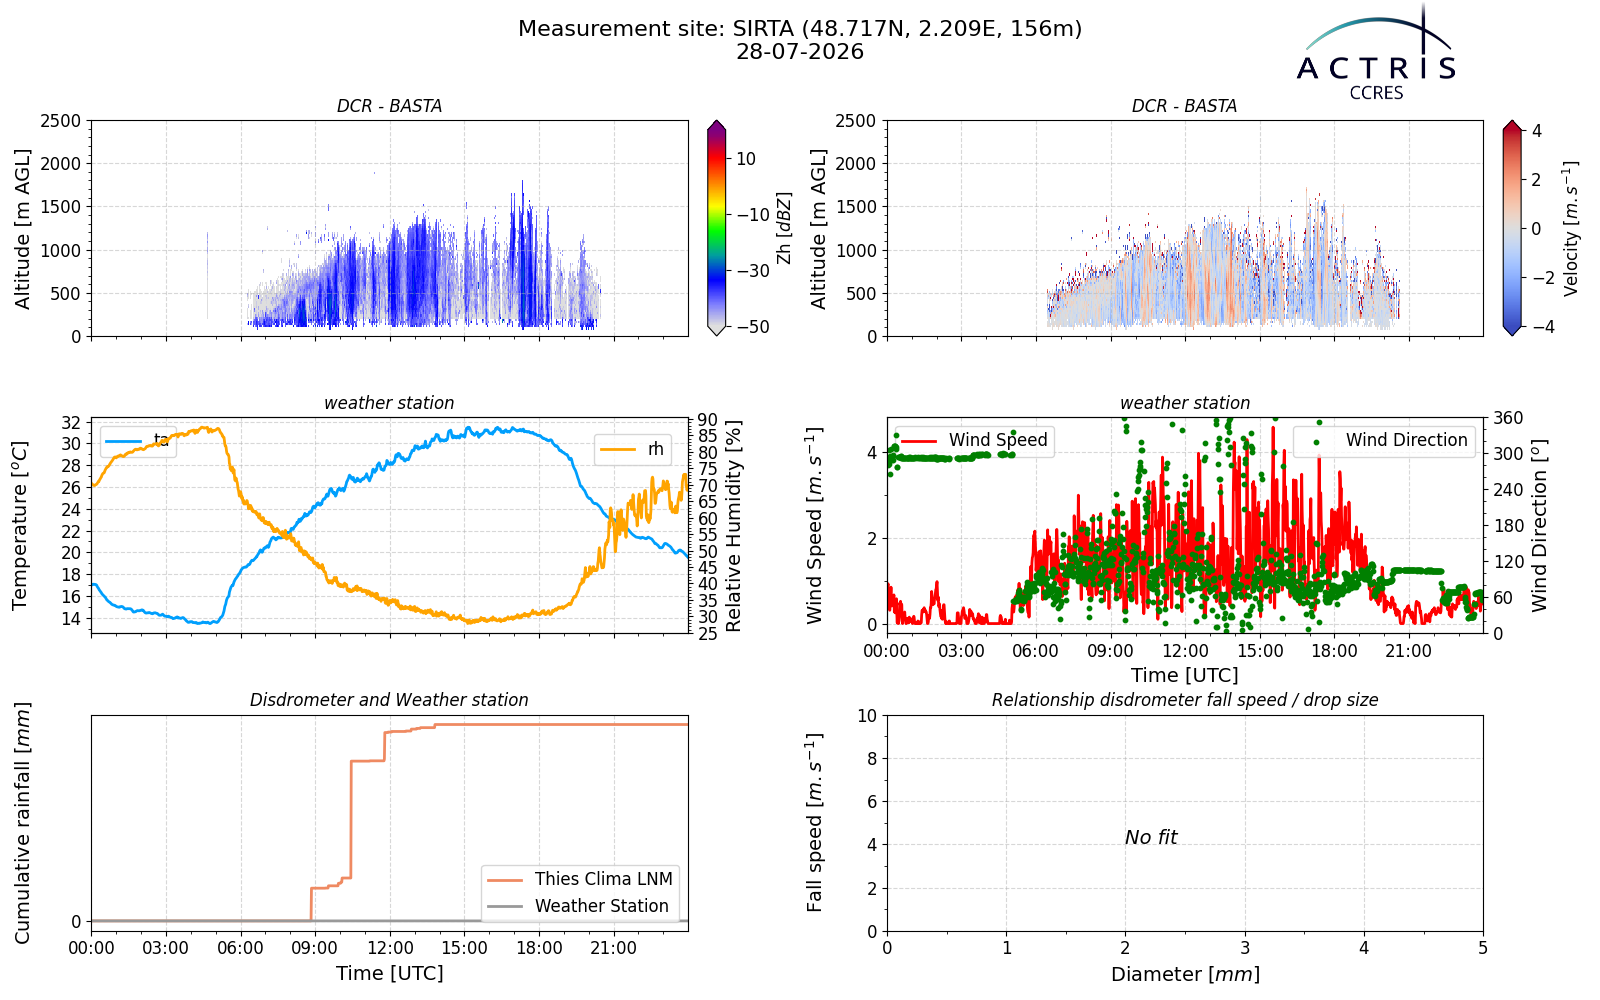
Task: Click the 90 tick on Relative Humidity axis
Action: click(707, 420)
